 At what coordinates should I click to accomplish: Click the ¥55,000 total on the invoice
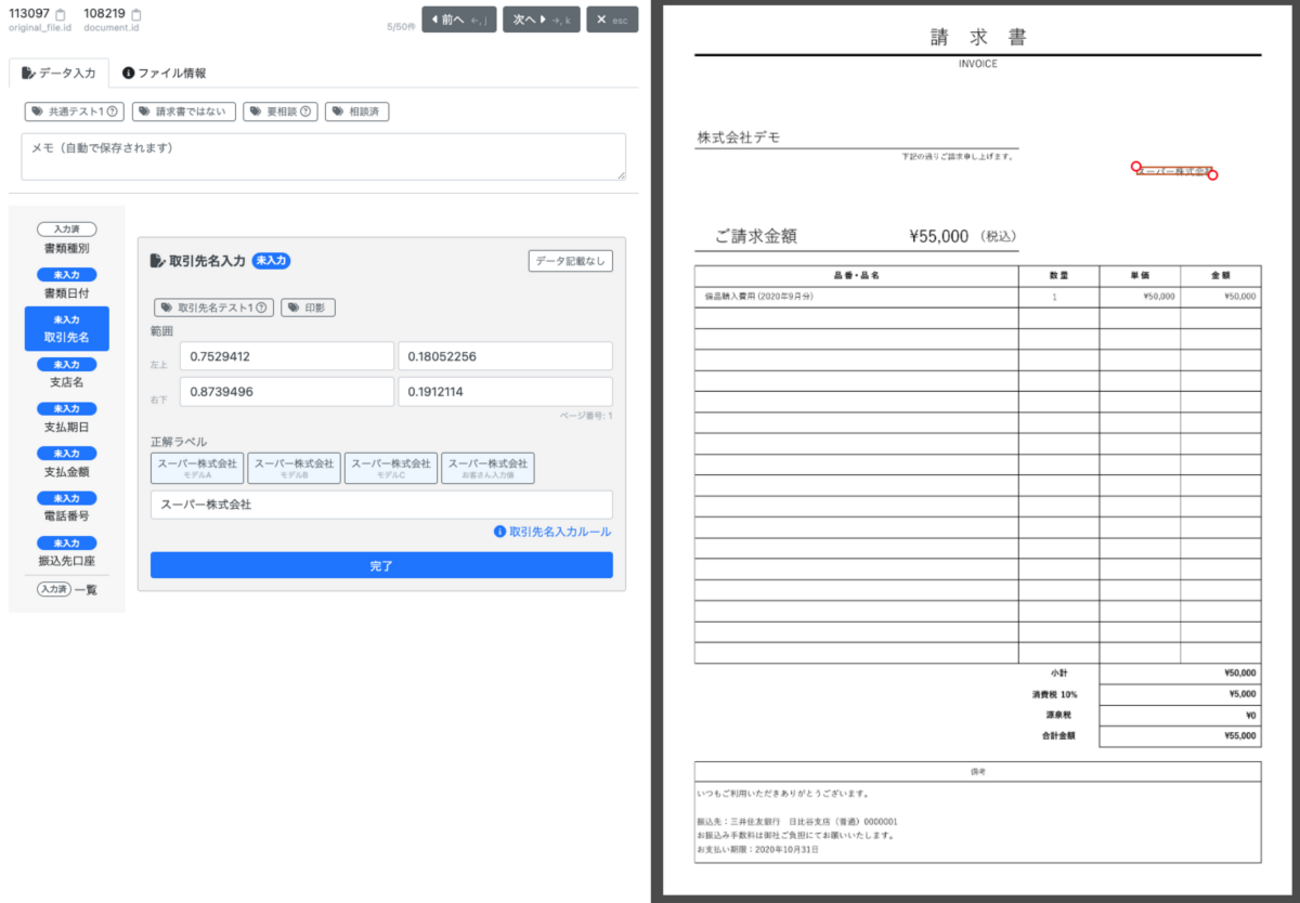938,237
